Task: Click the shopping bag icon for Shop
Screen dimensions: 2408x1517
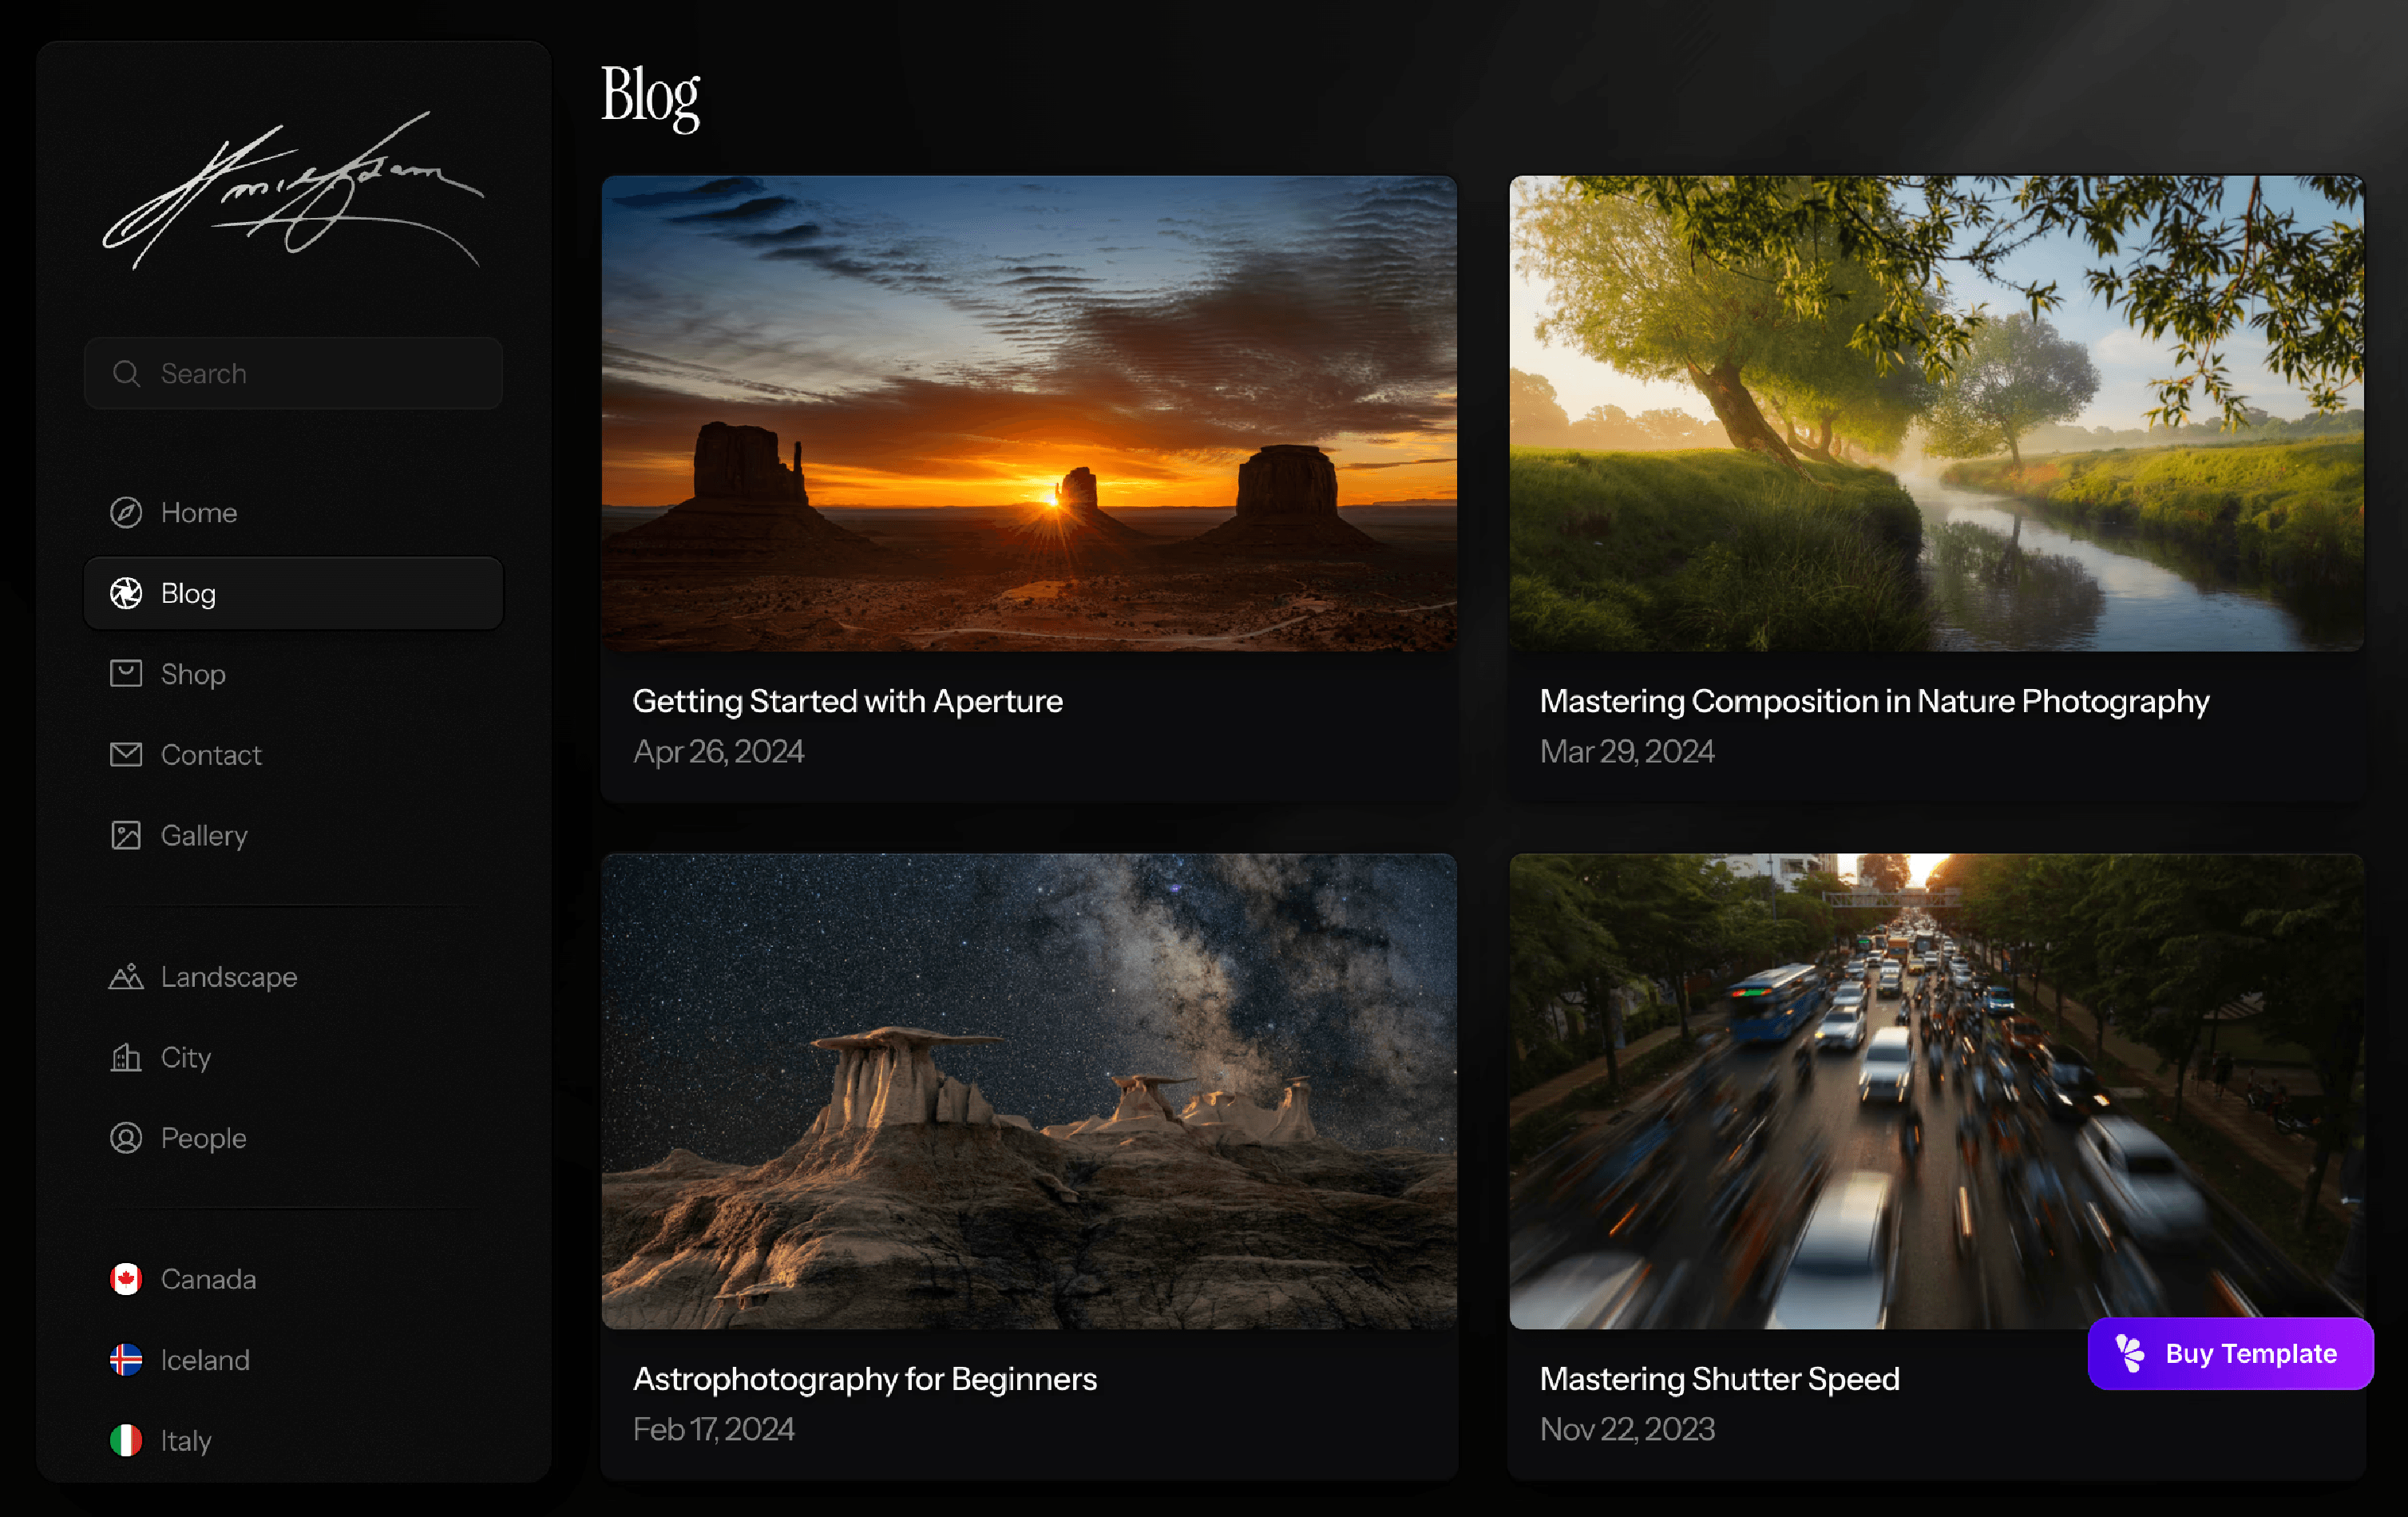Action: click(126, 673)
